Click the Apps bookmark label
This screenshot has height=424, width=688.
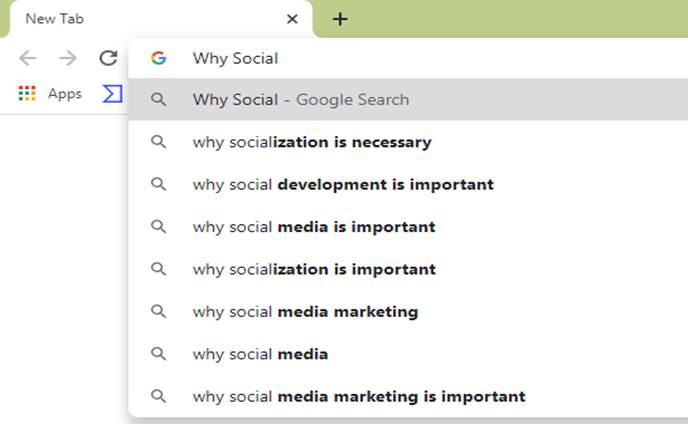click(65, 94)
